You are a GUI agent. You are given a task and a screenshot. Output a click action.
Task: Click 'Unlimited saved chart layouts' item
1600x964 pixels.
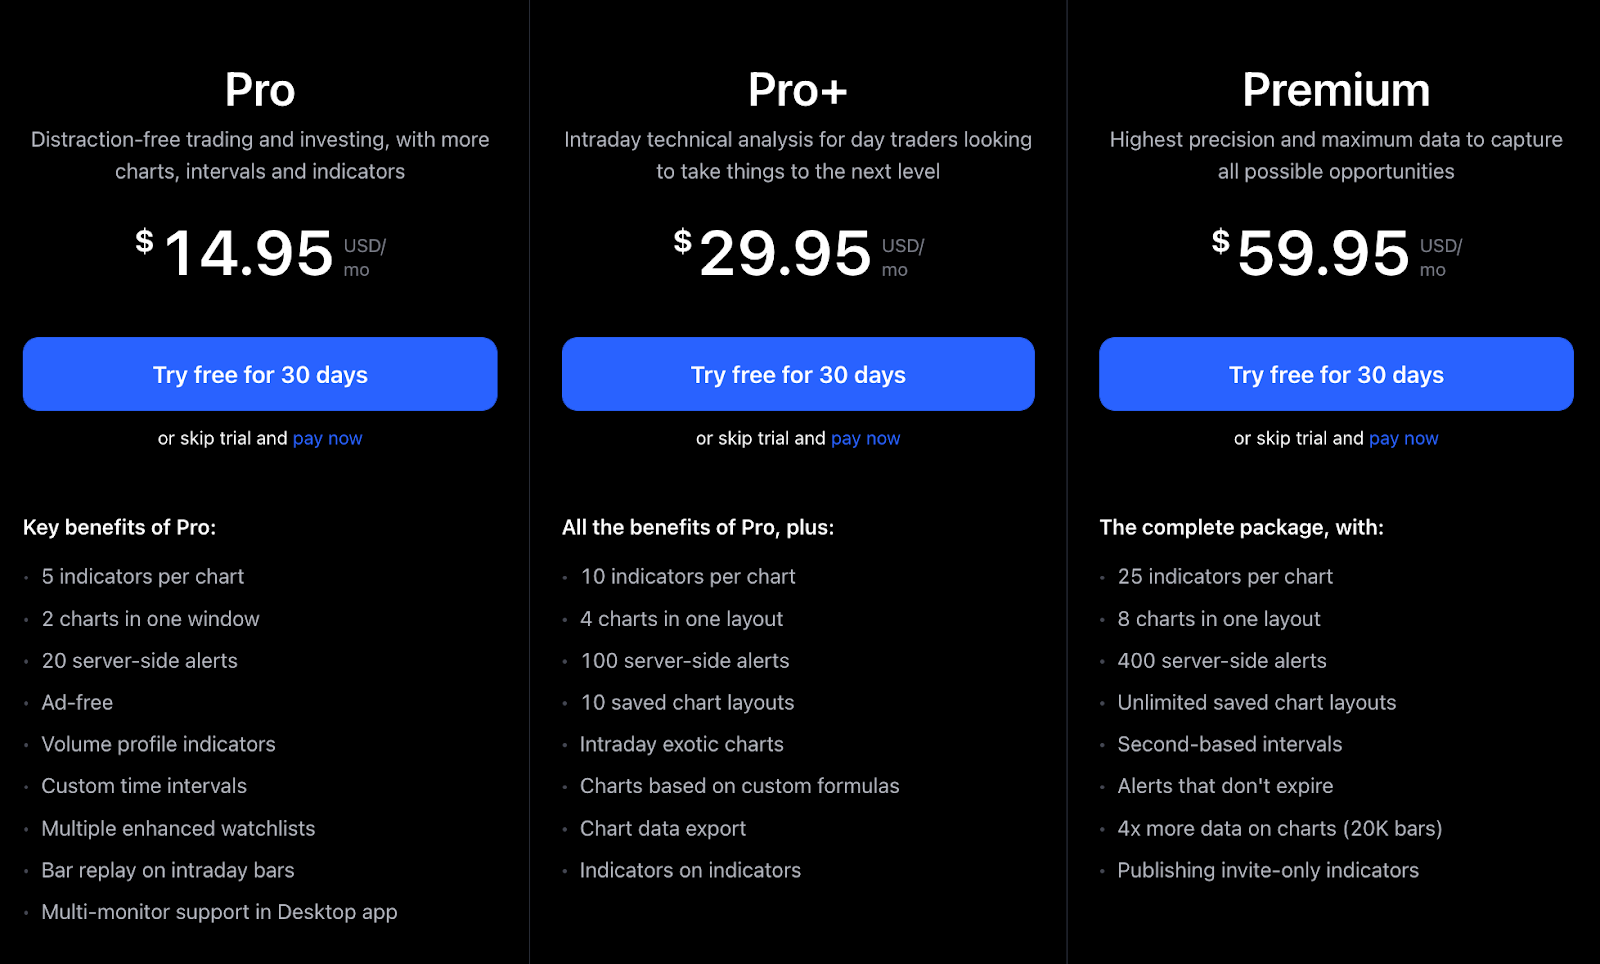[1256, 702]
